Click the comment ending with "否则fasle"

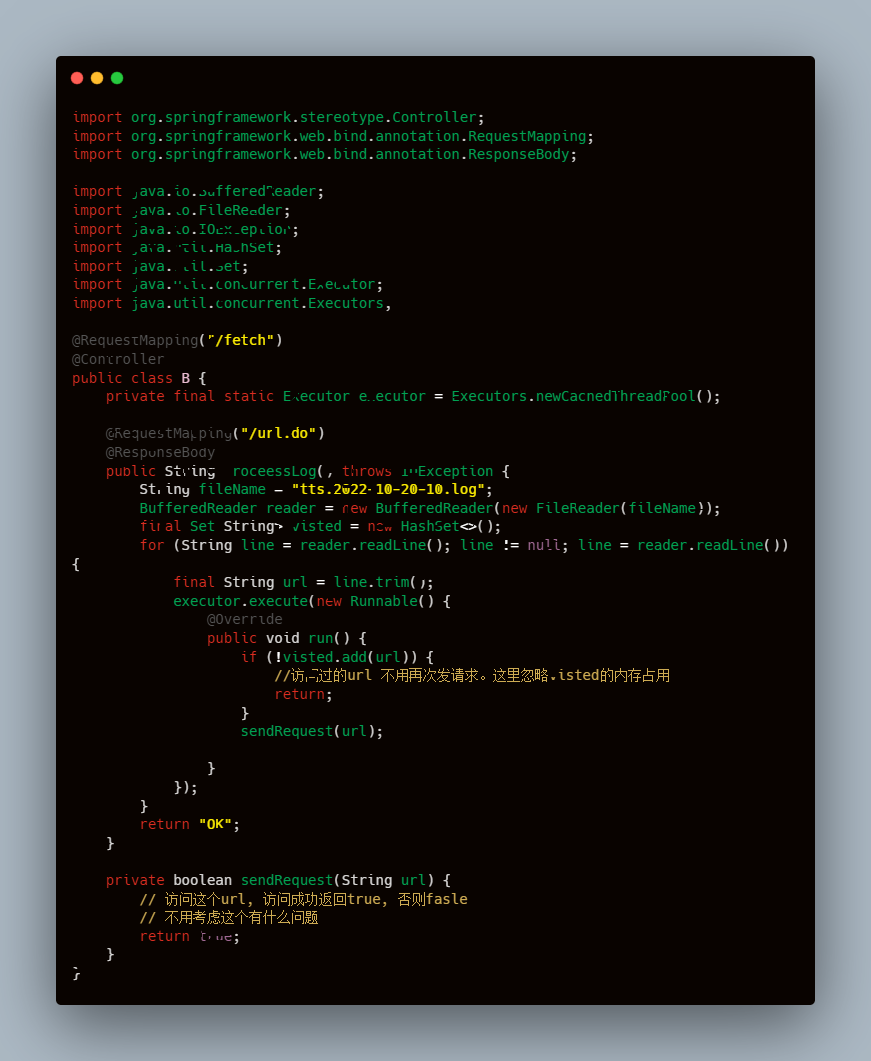coord(303,899)
